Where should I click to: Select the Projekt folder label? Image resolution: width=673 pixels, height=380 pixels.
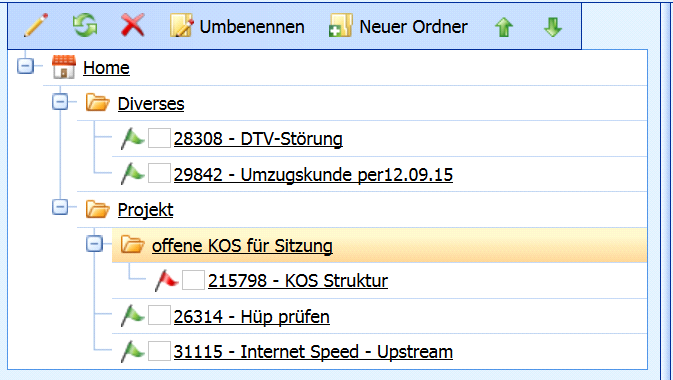(x=146, y=210)
